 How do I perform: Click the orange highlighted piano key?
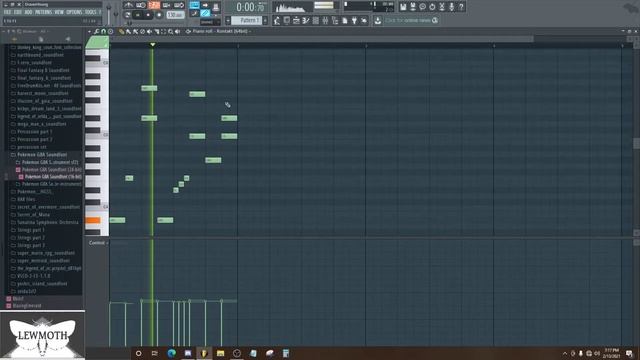[93, 220]
